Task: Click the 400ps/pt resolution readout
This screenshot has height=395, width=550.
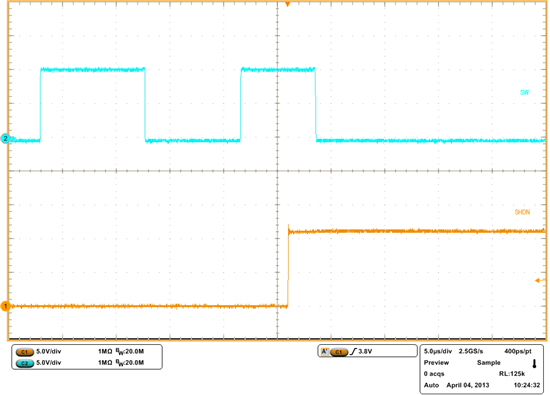Action: click(x=518, y=351)
